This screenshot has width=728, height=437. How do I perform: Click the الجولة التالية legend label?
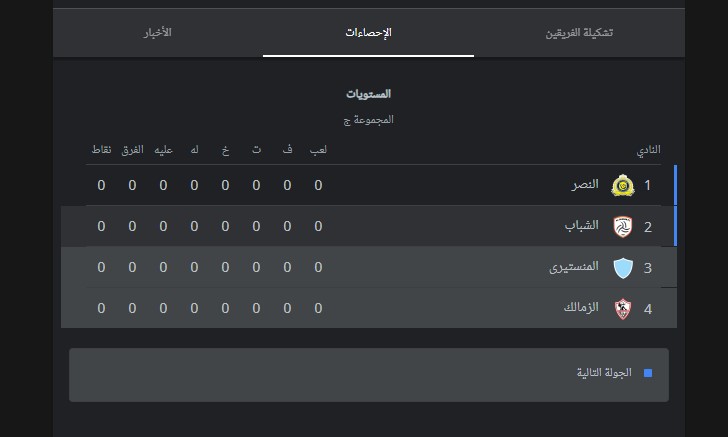[604, 373]
